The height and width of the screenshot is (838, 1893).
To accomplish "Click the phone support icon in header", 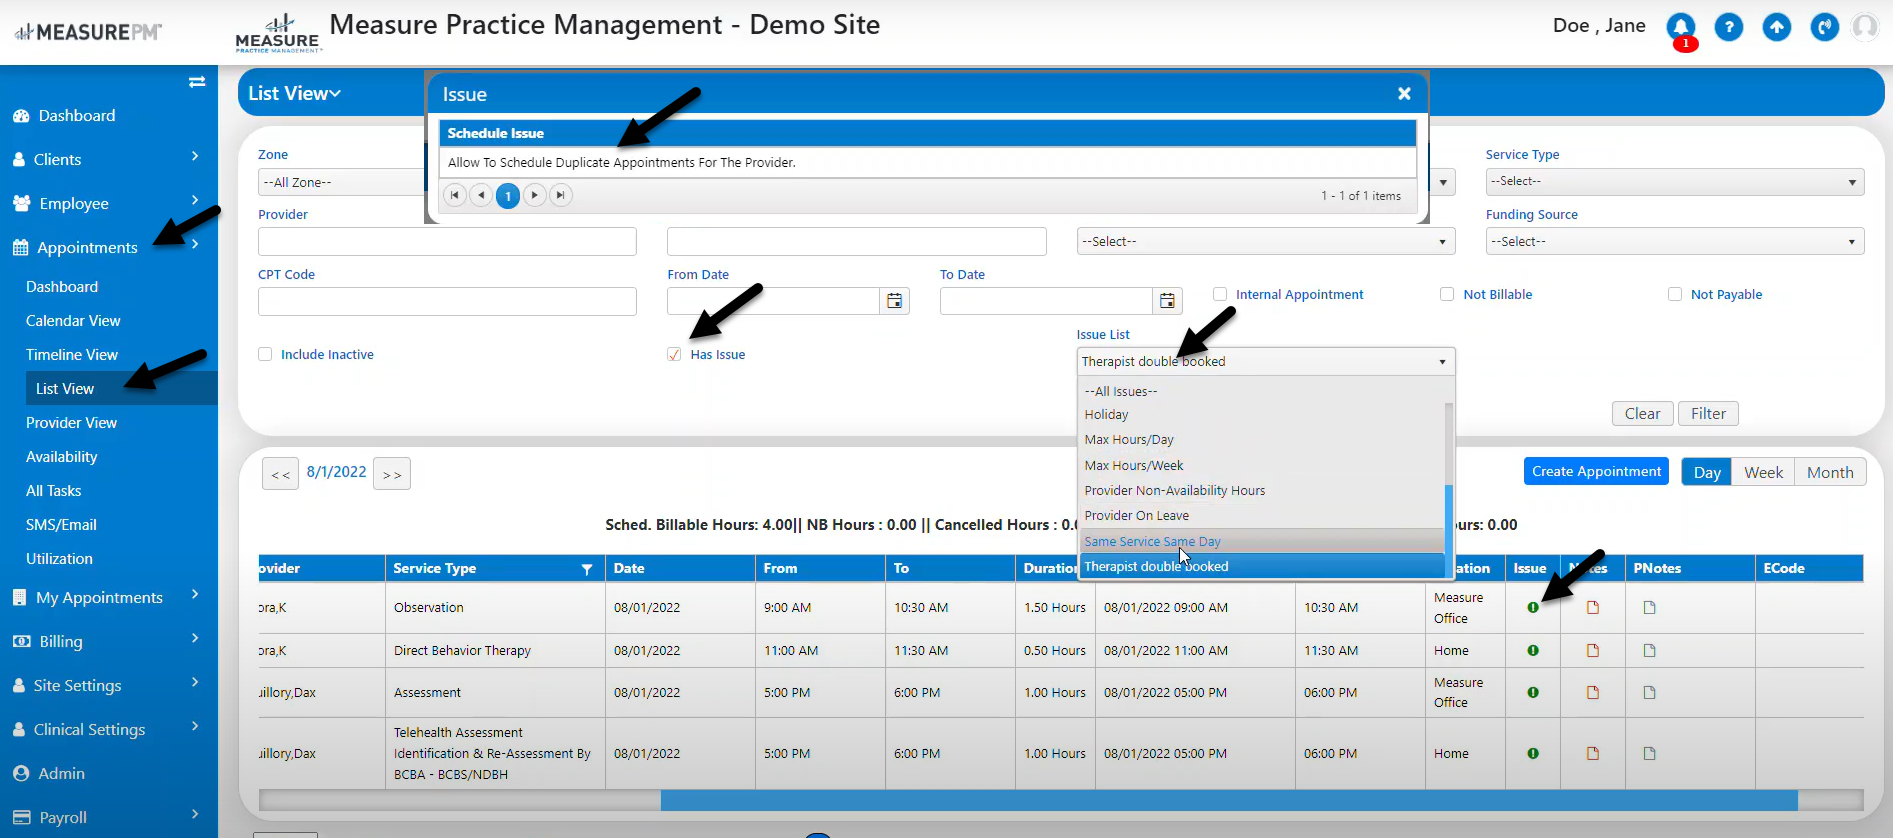I will tap(1825, 27).
